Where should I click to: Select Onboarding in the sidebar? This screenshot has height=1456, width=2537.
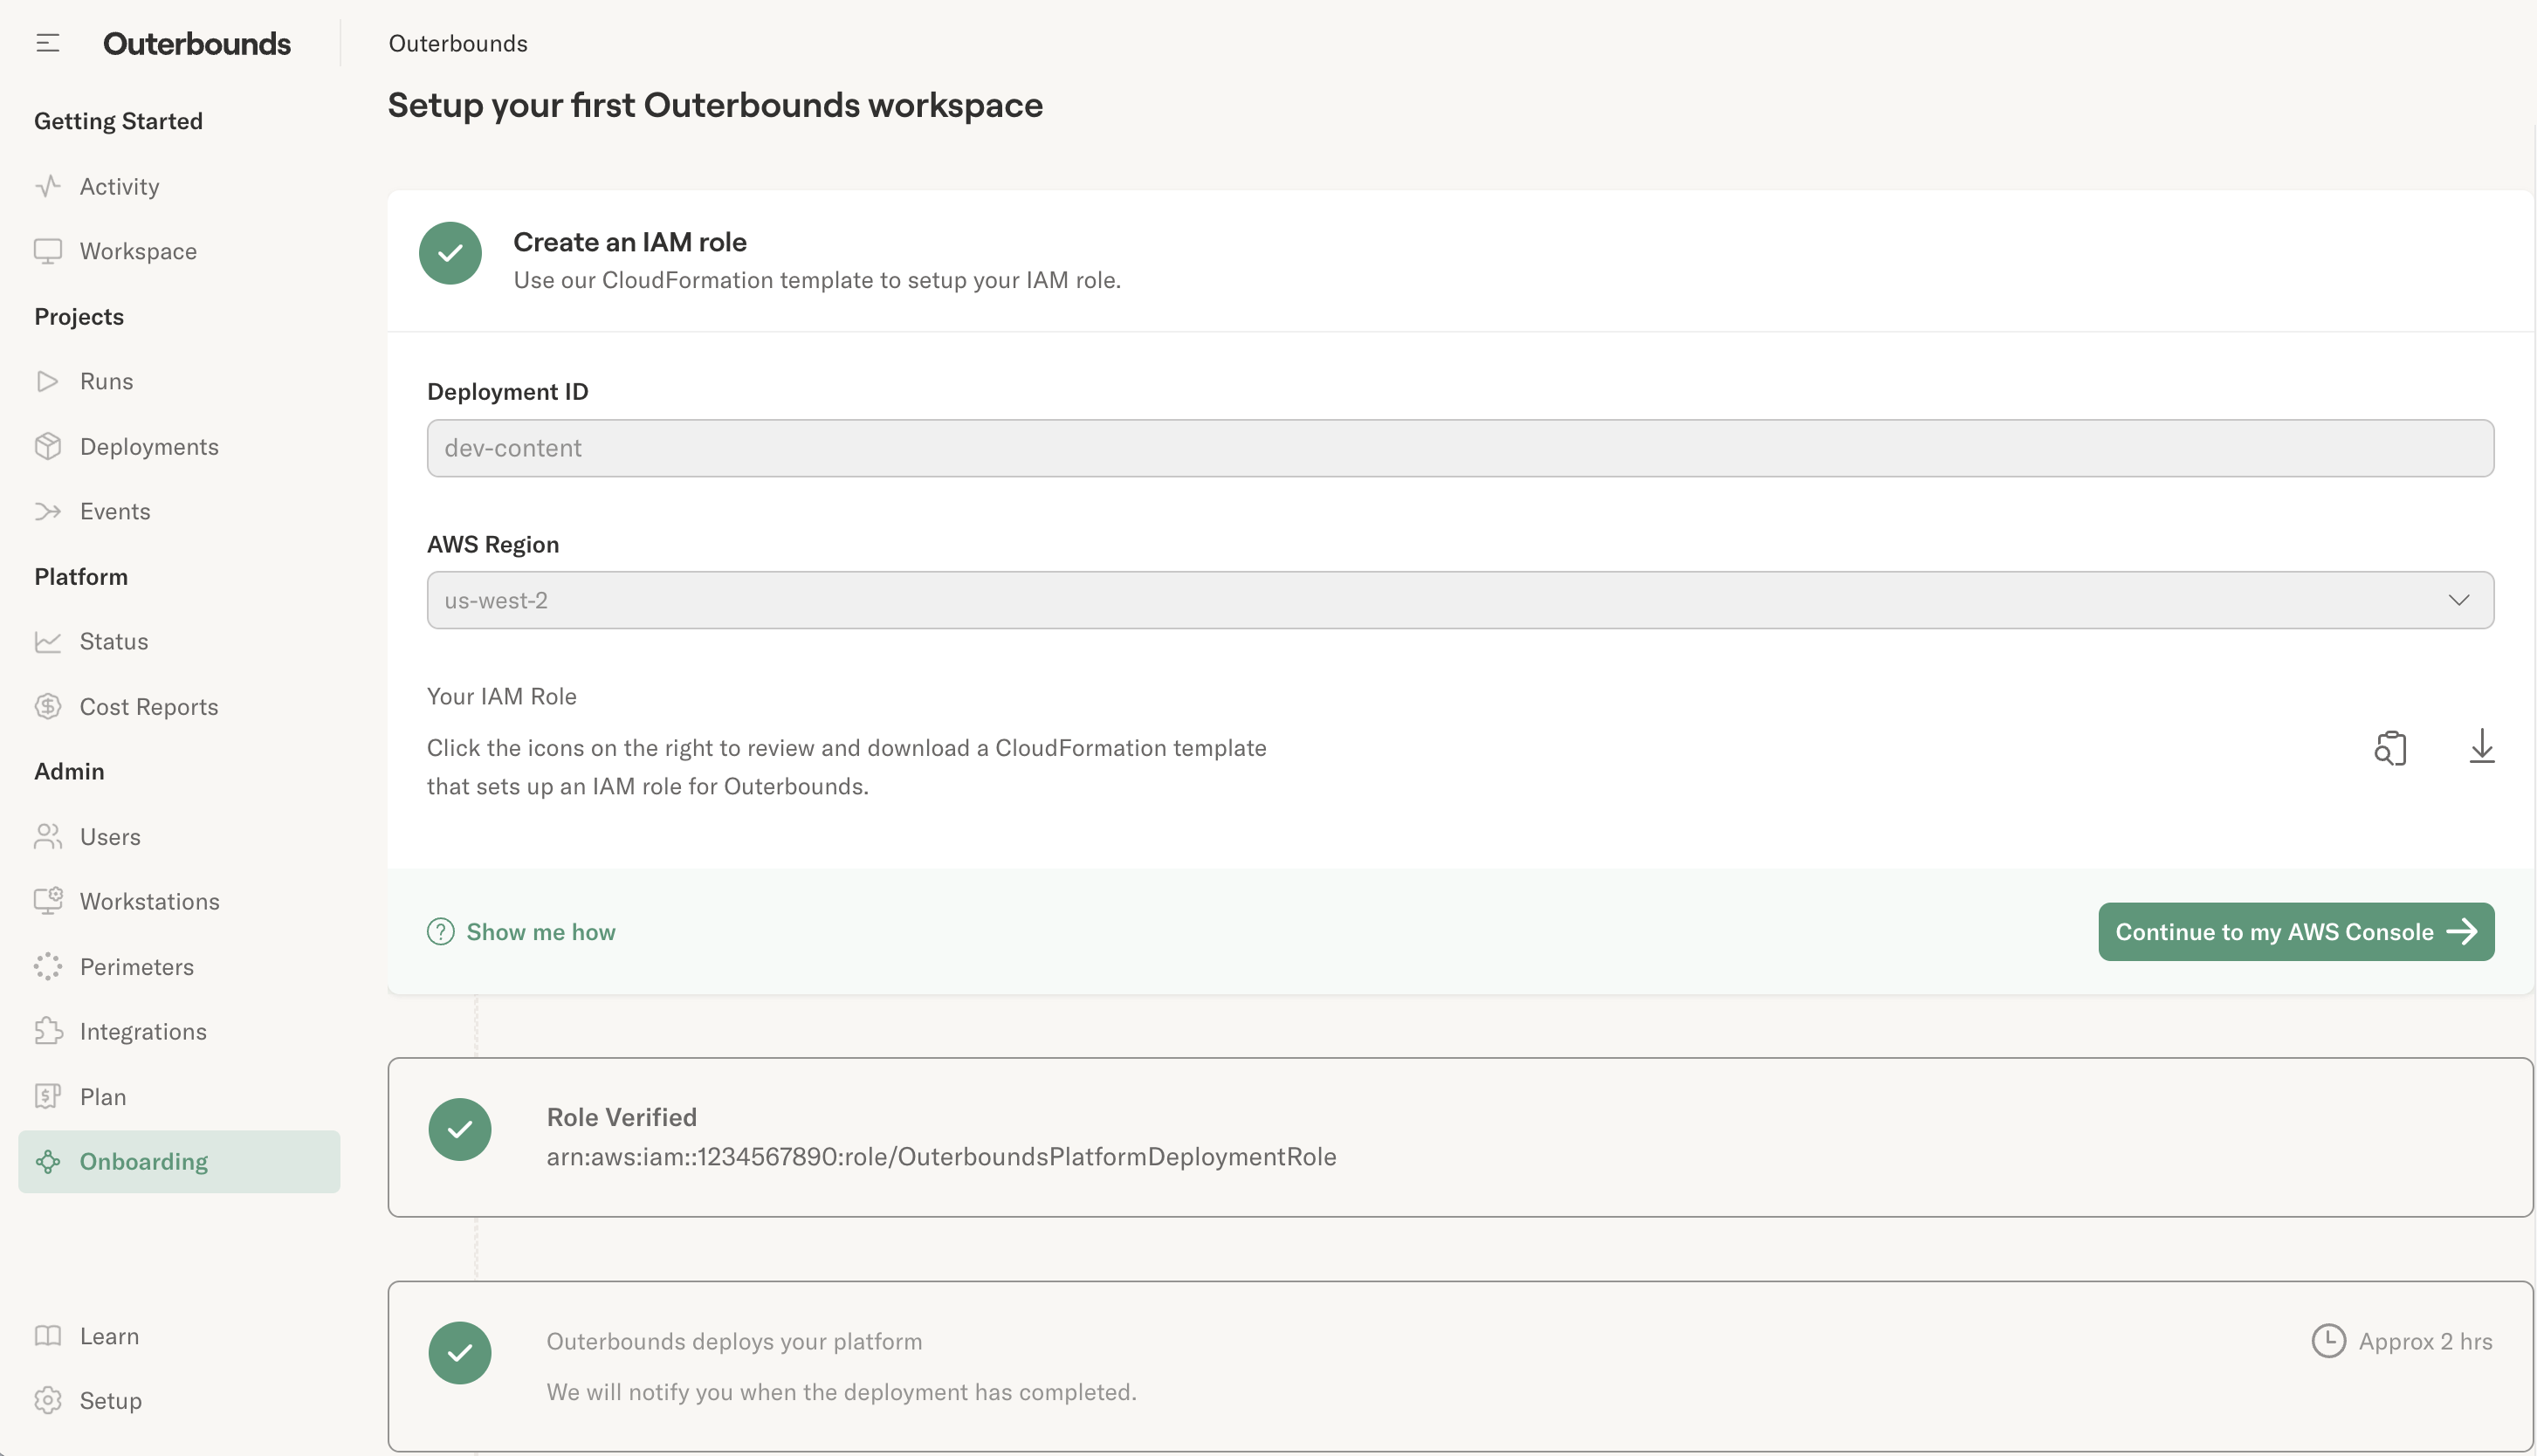[x=179, y=1161]
